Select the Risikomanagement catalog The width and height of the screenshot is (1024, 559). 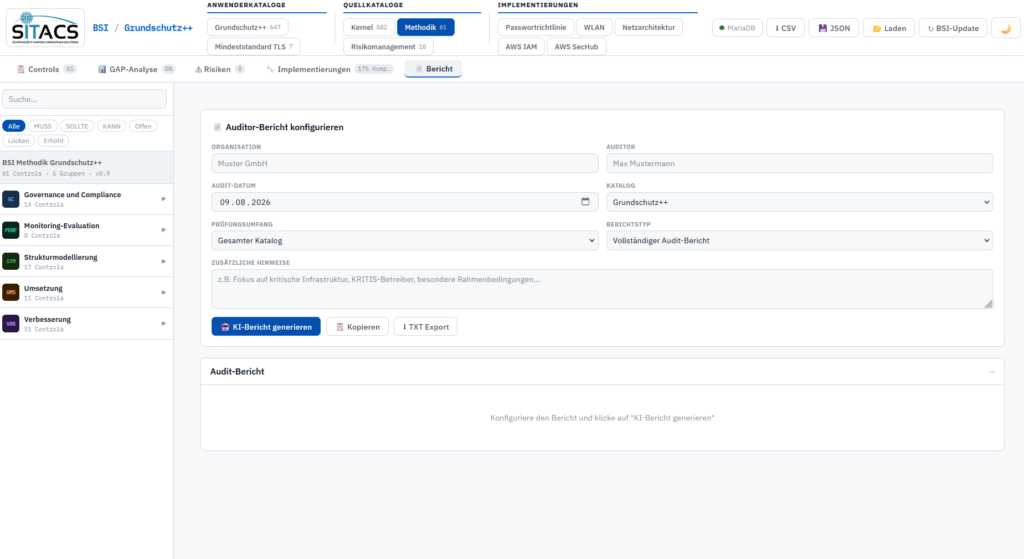388,46
